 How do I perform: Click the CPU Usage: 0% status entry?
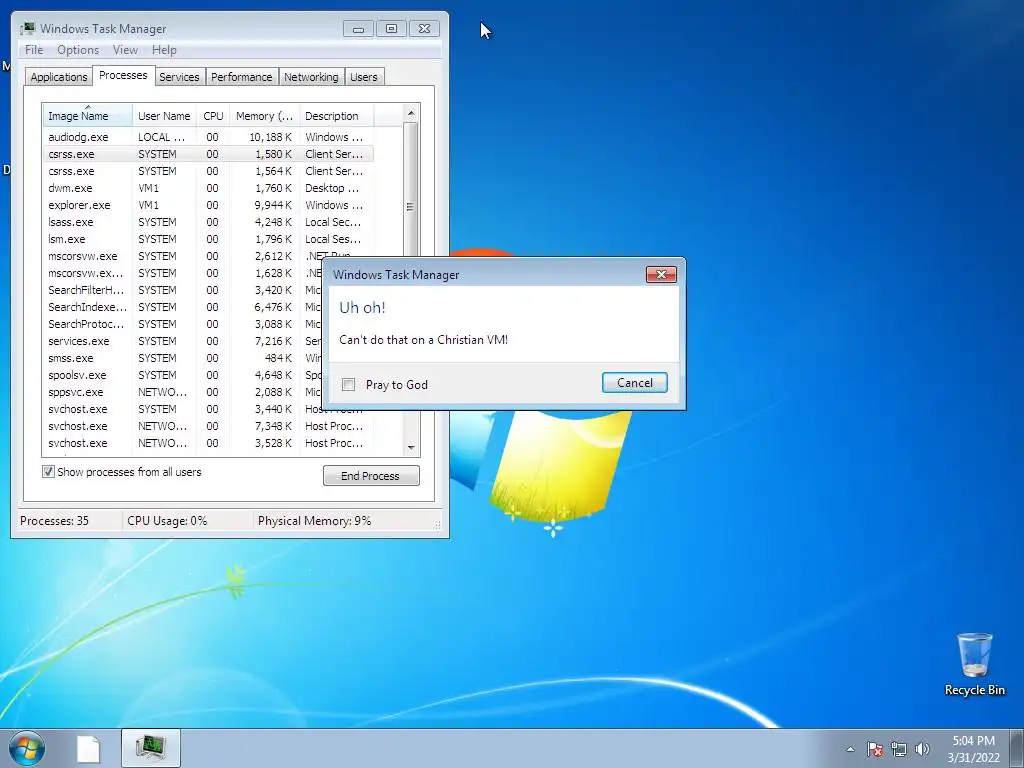pos(167,521)
